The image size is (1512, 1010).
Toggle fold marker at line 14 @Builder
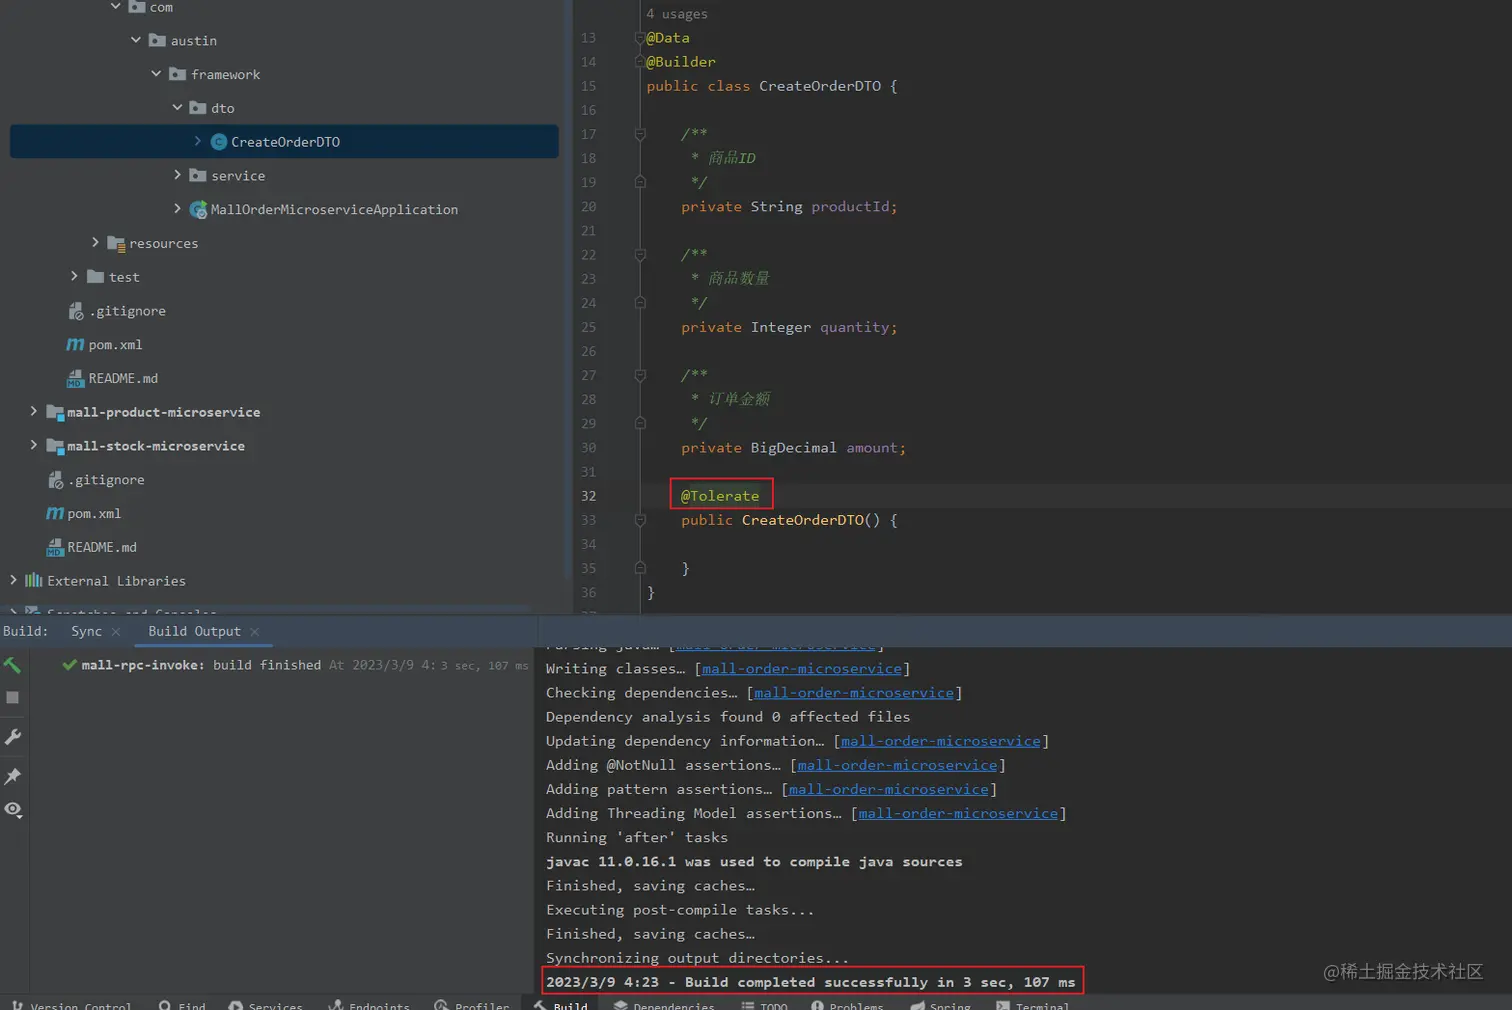point(640,62)
